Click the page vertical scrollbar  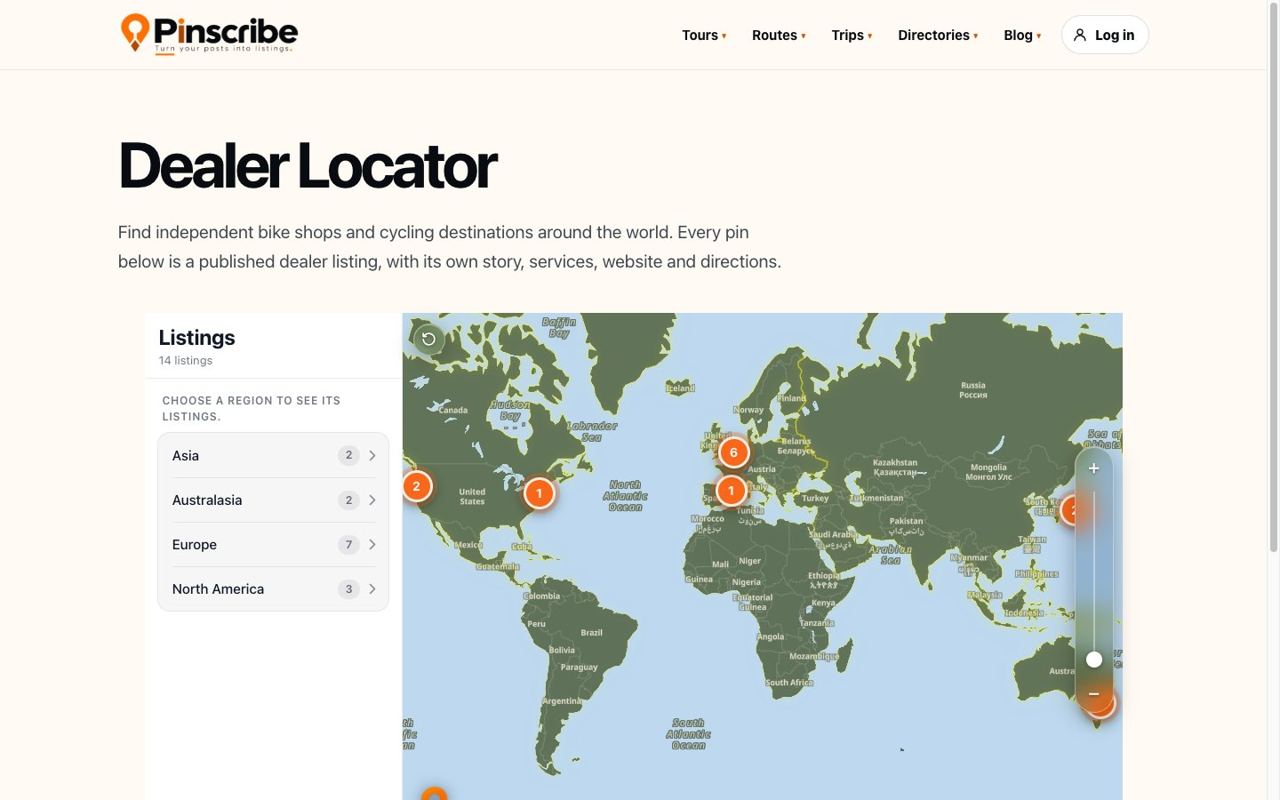(1273, 276)
